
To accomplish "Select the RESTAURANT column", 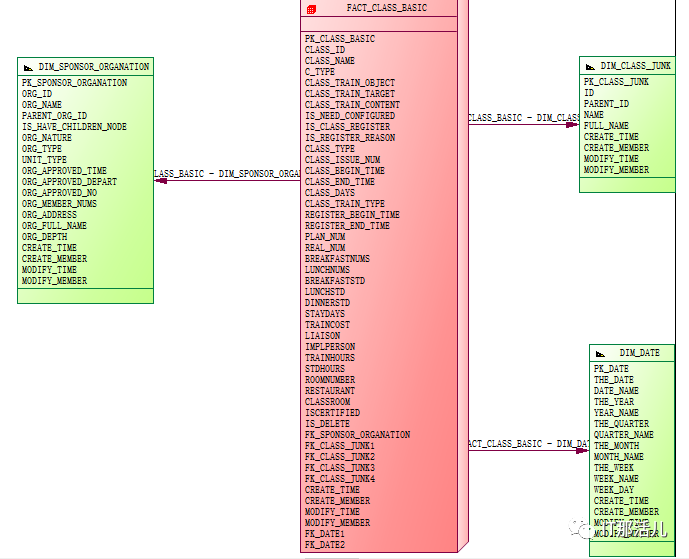I will pos(330,391).
